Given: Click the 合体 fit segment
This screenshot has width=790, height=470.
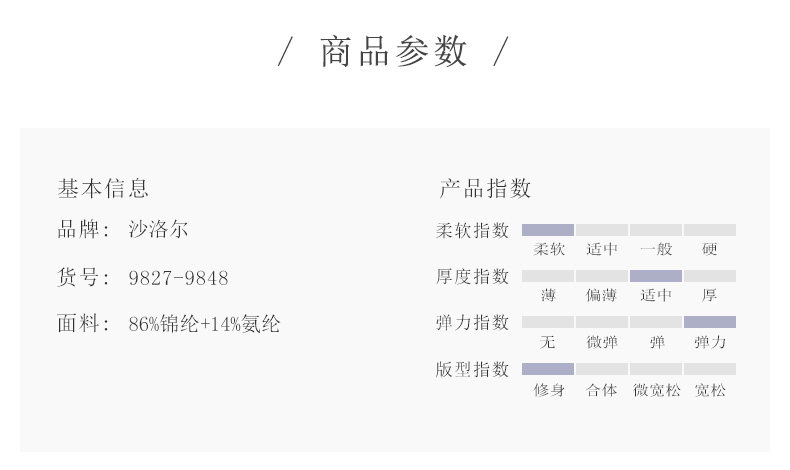Looking at the screenshot, I should pos(602,369).
